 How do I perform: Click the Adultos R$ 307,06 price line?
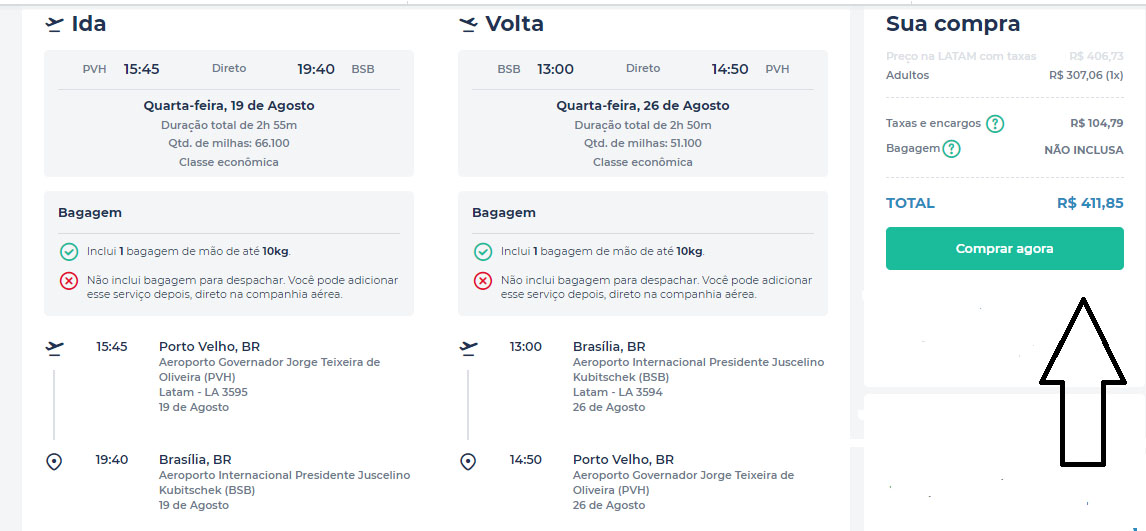(x=1085, y=75)
